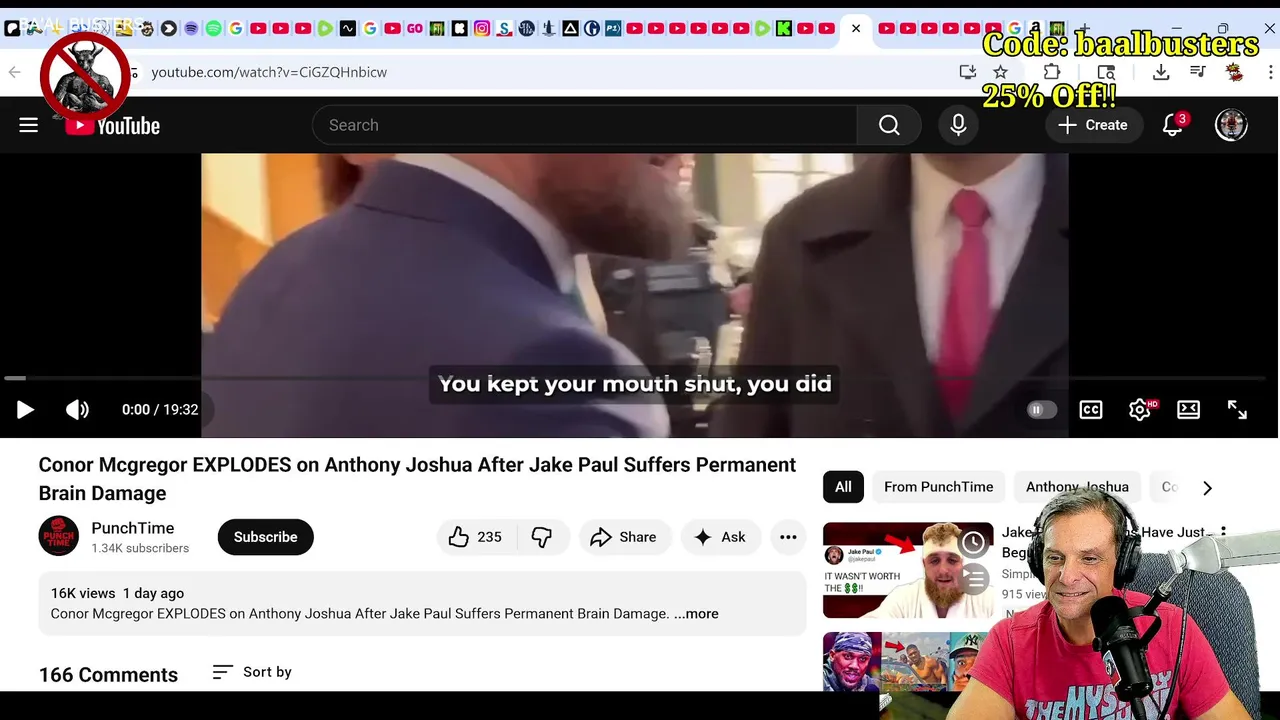
Task: Switch to theater mode
Action: pos(1188,409)
